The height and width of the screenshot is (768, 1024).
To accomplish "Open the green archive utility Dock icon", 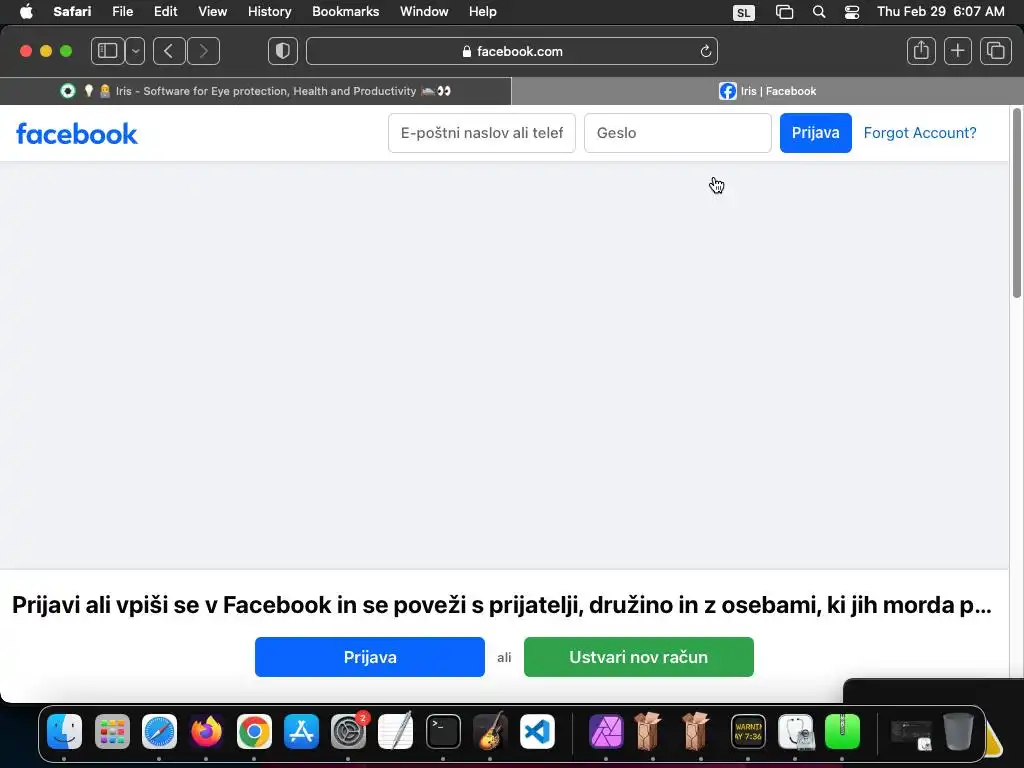I will tap(842, 731).
